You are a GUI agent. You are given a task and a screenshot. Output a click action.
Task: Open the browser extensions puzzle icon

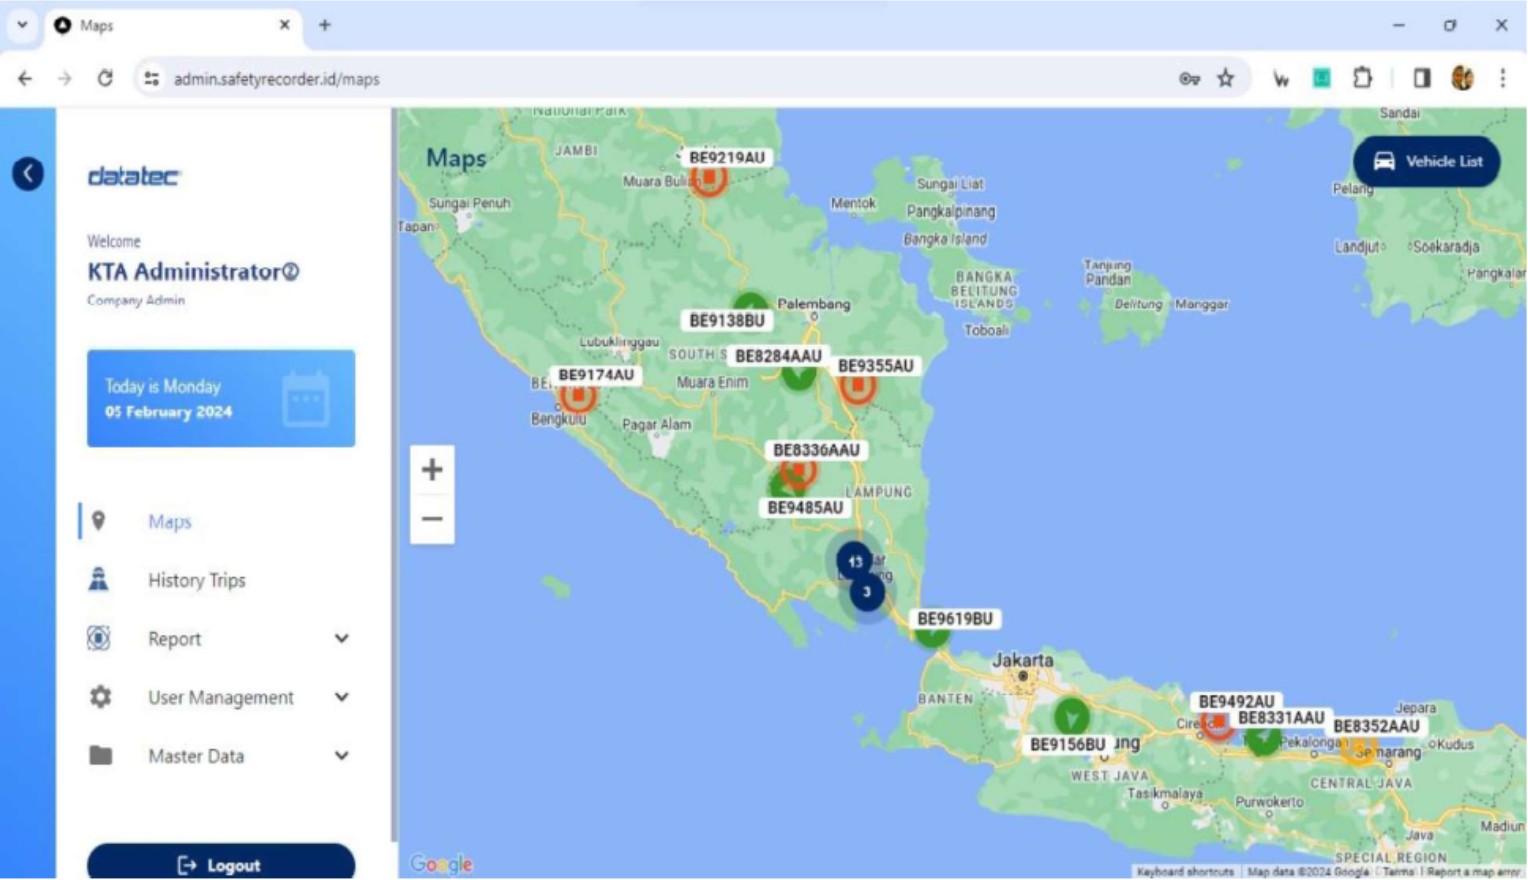tap(1362, 79)
